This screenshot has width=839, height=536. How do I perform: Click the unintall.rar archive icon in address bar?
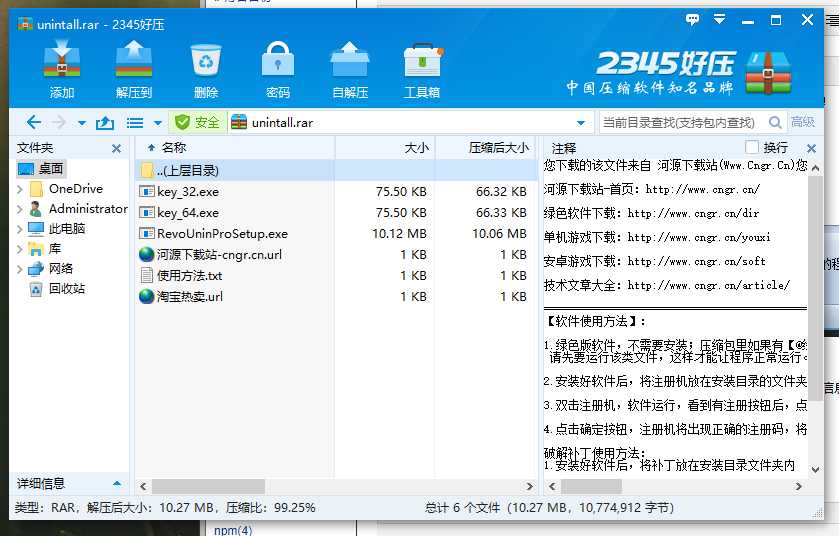[x=239, y=122]
